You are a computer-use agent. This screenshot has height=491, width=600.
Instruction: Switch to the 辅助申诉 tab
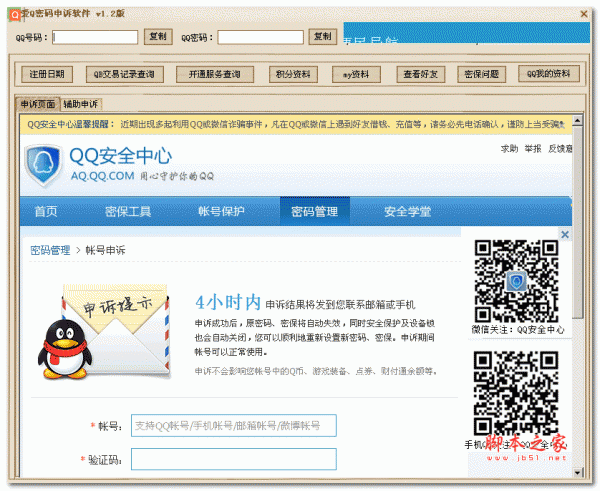[81, 104]
